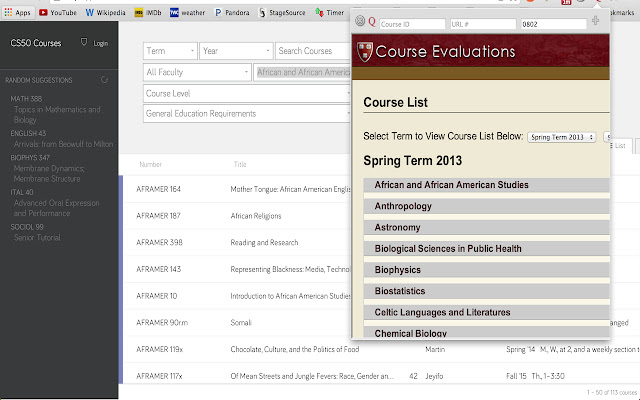The width and height of the screenshot is (640, 400).
Task: Open the Year dropdown filter
Action: pos(236,51)
